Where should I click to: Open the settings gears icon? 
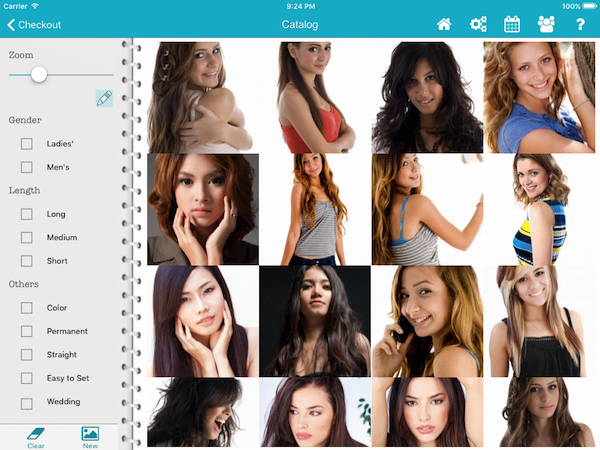478,25
